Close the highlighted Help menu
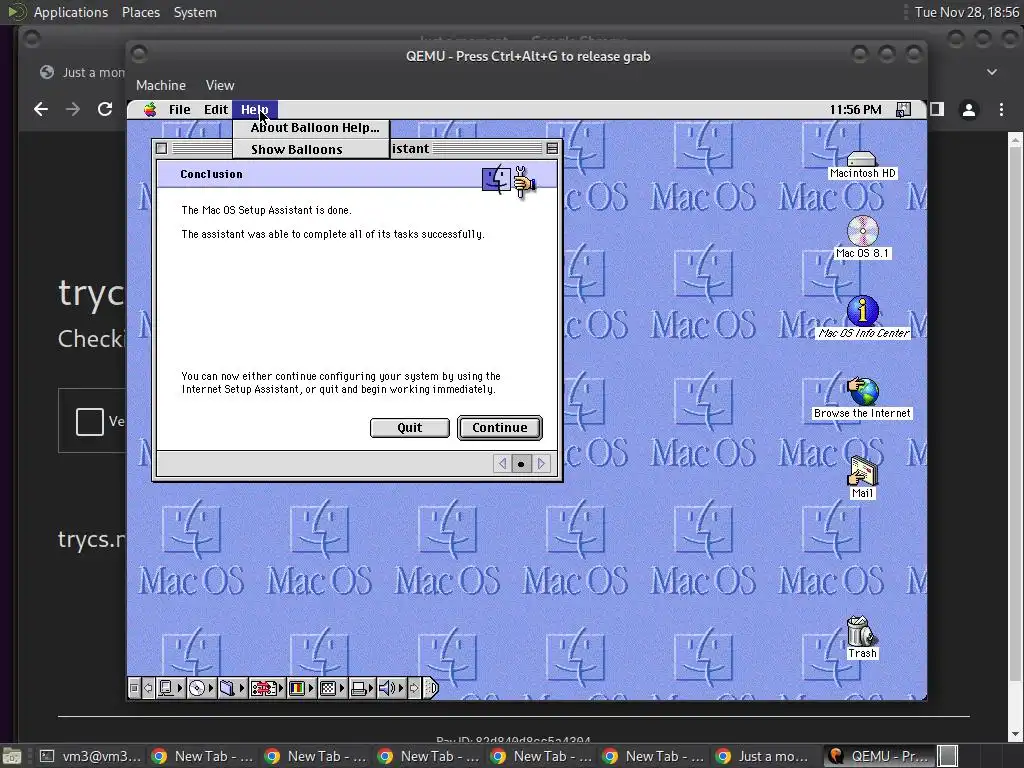Image resolution: width=1024 pixels, height=768 pixels. tap(255, 109)
